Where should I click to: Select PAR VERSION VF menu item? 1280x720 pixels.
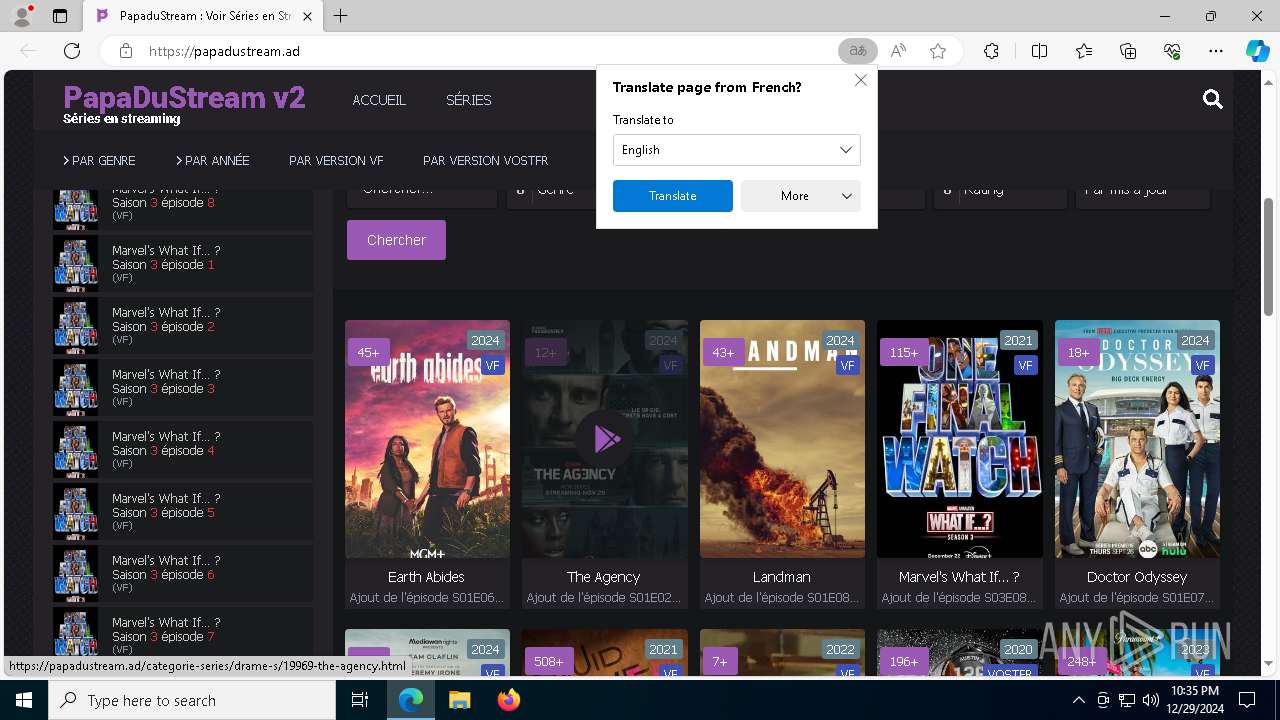point(336,160)
